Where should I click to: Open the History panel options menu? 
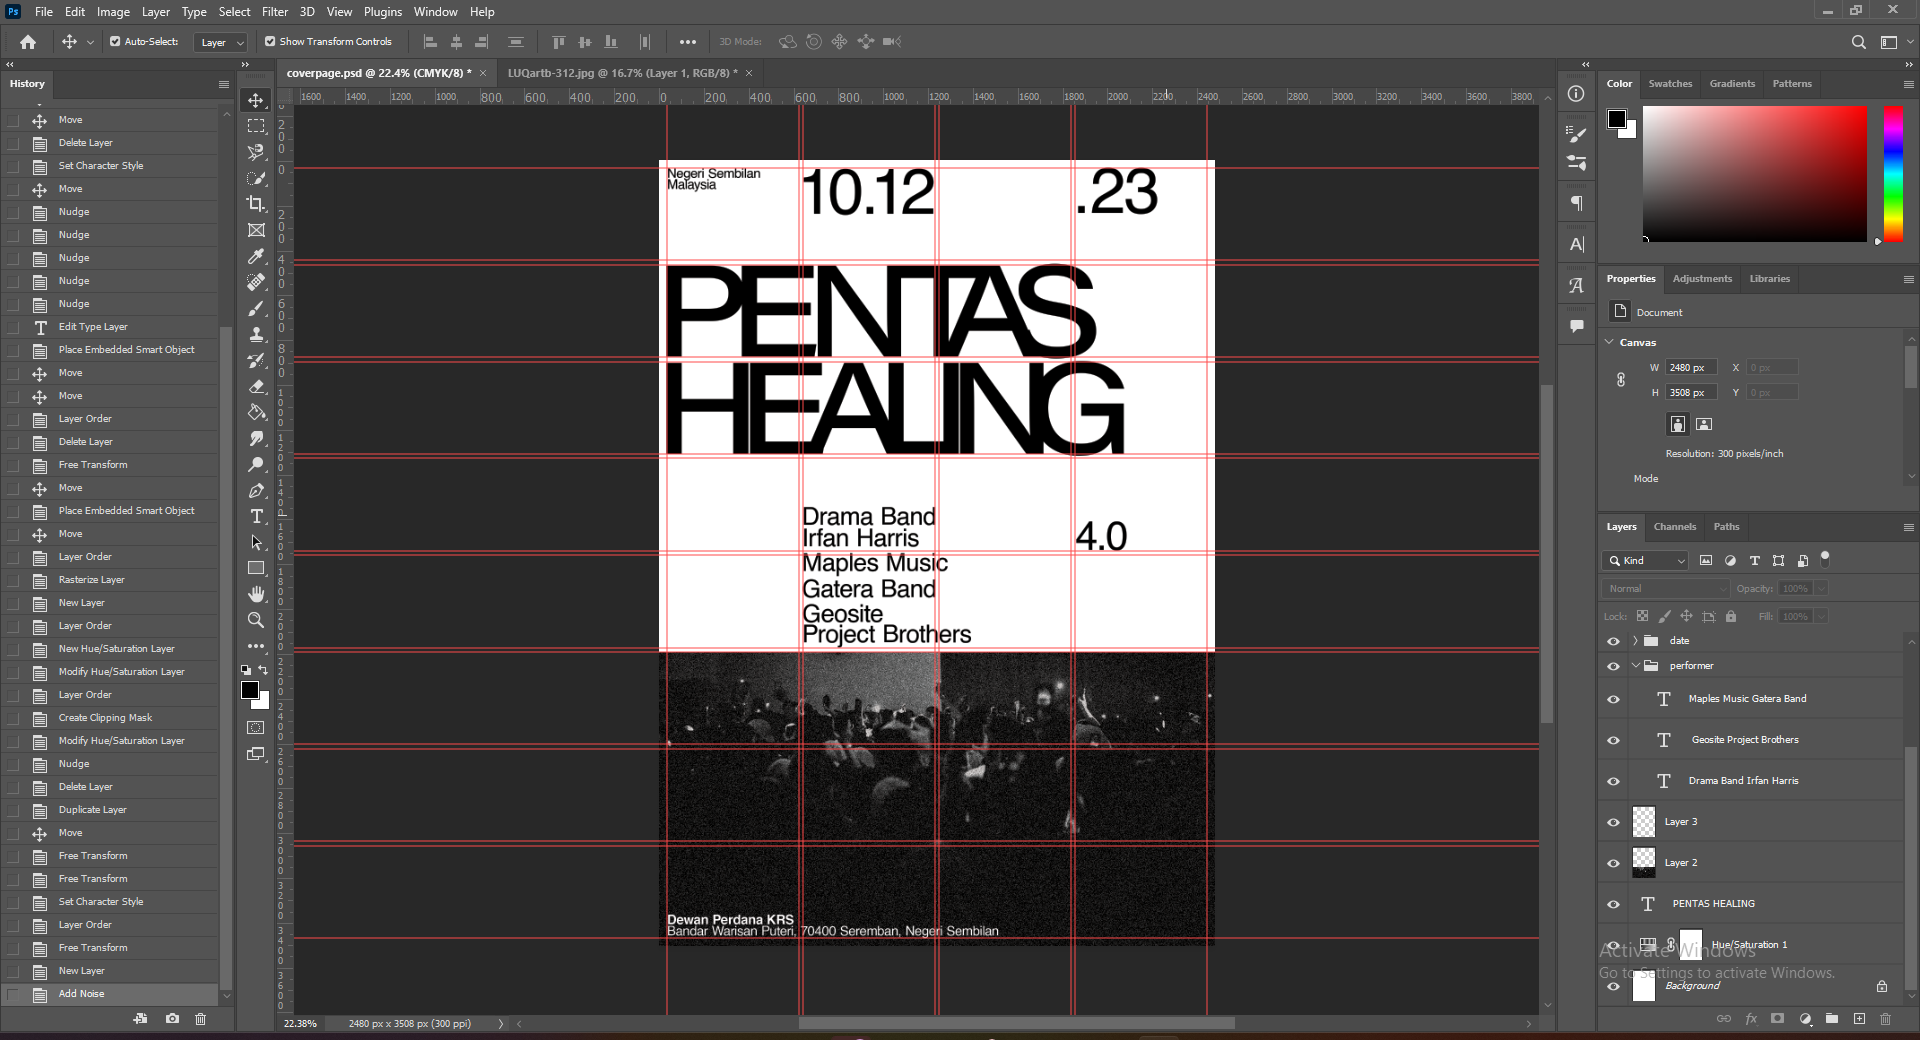(224, 84)
